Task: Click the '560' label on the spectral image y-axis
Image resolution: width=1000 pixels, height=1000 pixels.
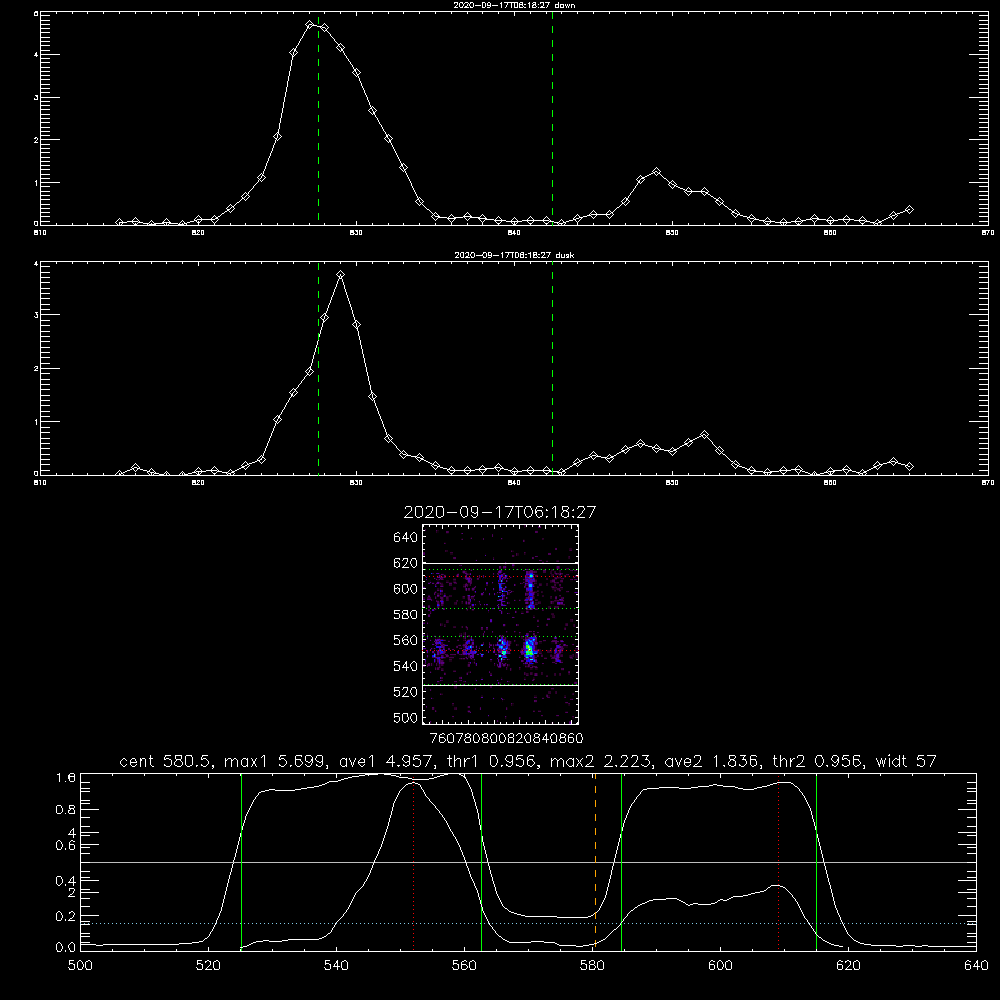Action: click(x=406, y=640)
